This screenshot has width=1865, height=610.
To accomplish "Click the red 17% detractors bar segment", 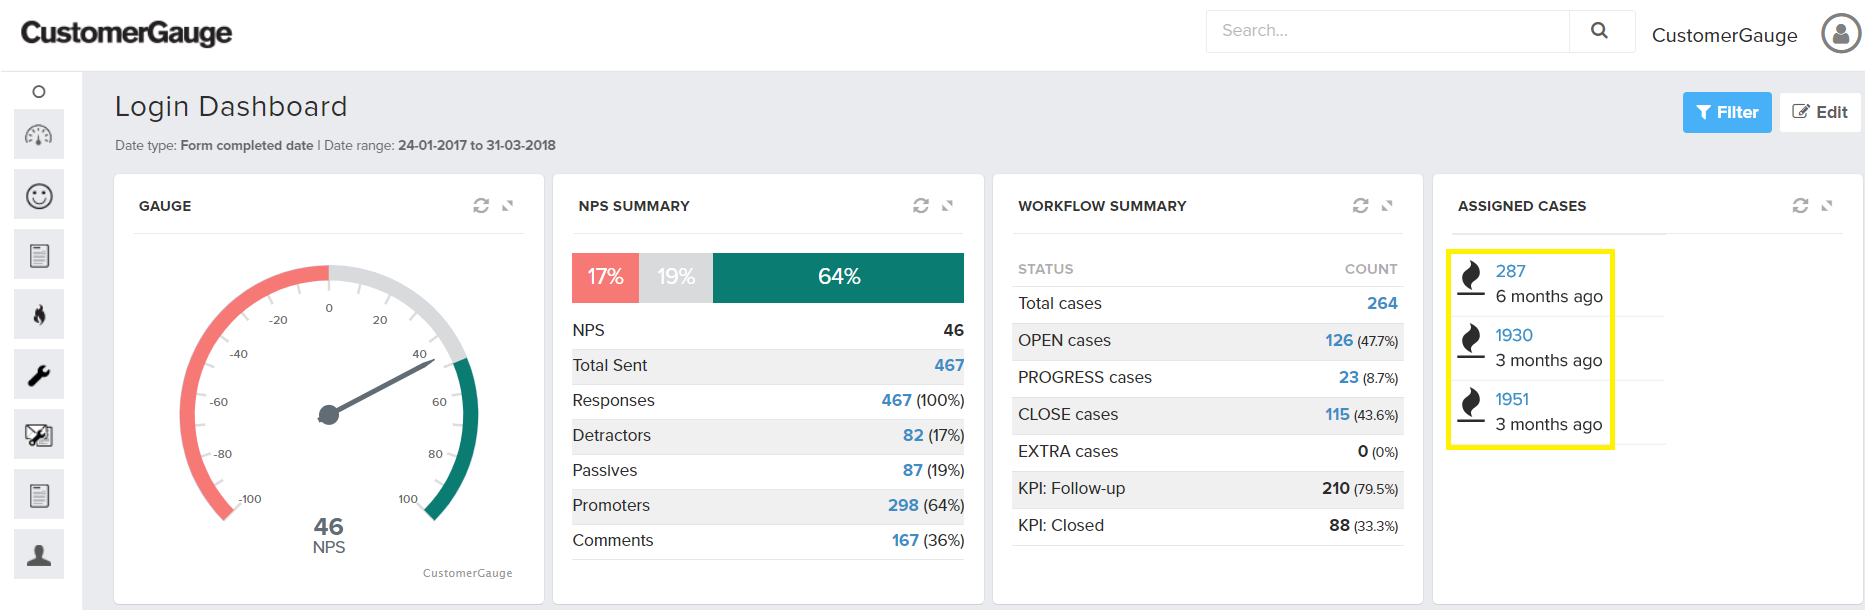I will [x=605, y=277].
